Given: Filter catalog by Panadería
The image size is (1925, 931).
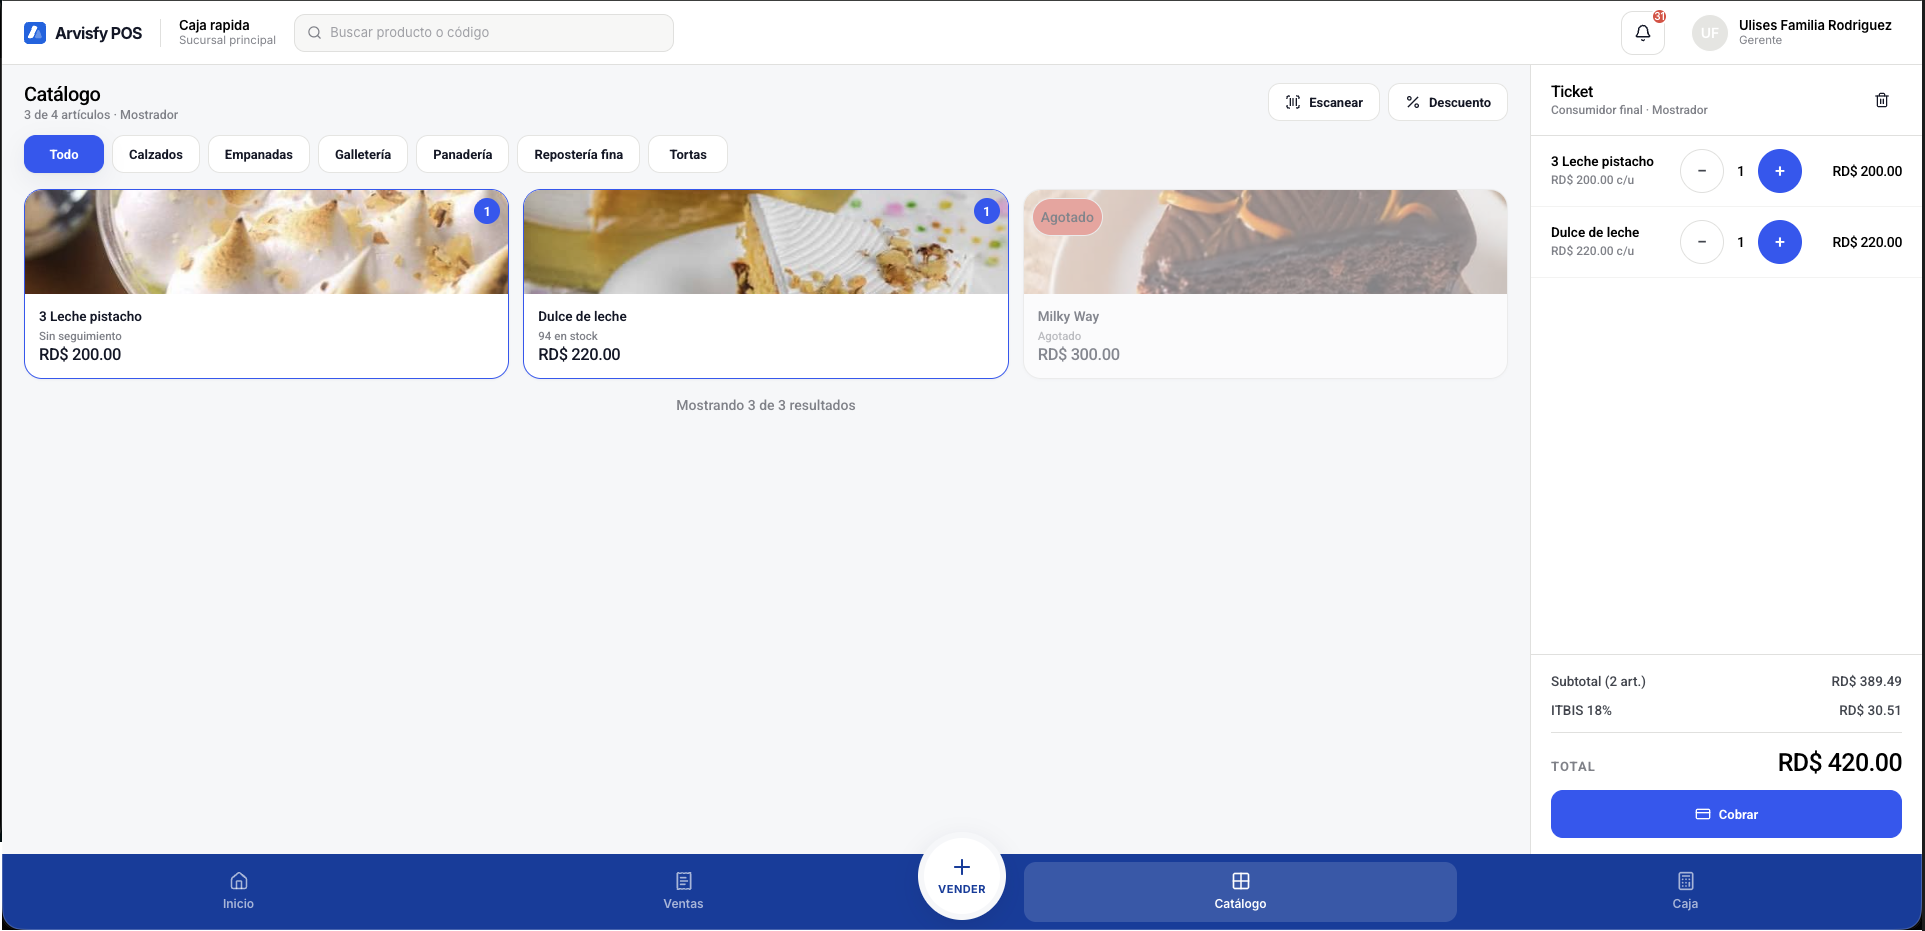Looking at the screenshot, I should pyautogui.click(x=462, y=154).
